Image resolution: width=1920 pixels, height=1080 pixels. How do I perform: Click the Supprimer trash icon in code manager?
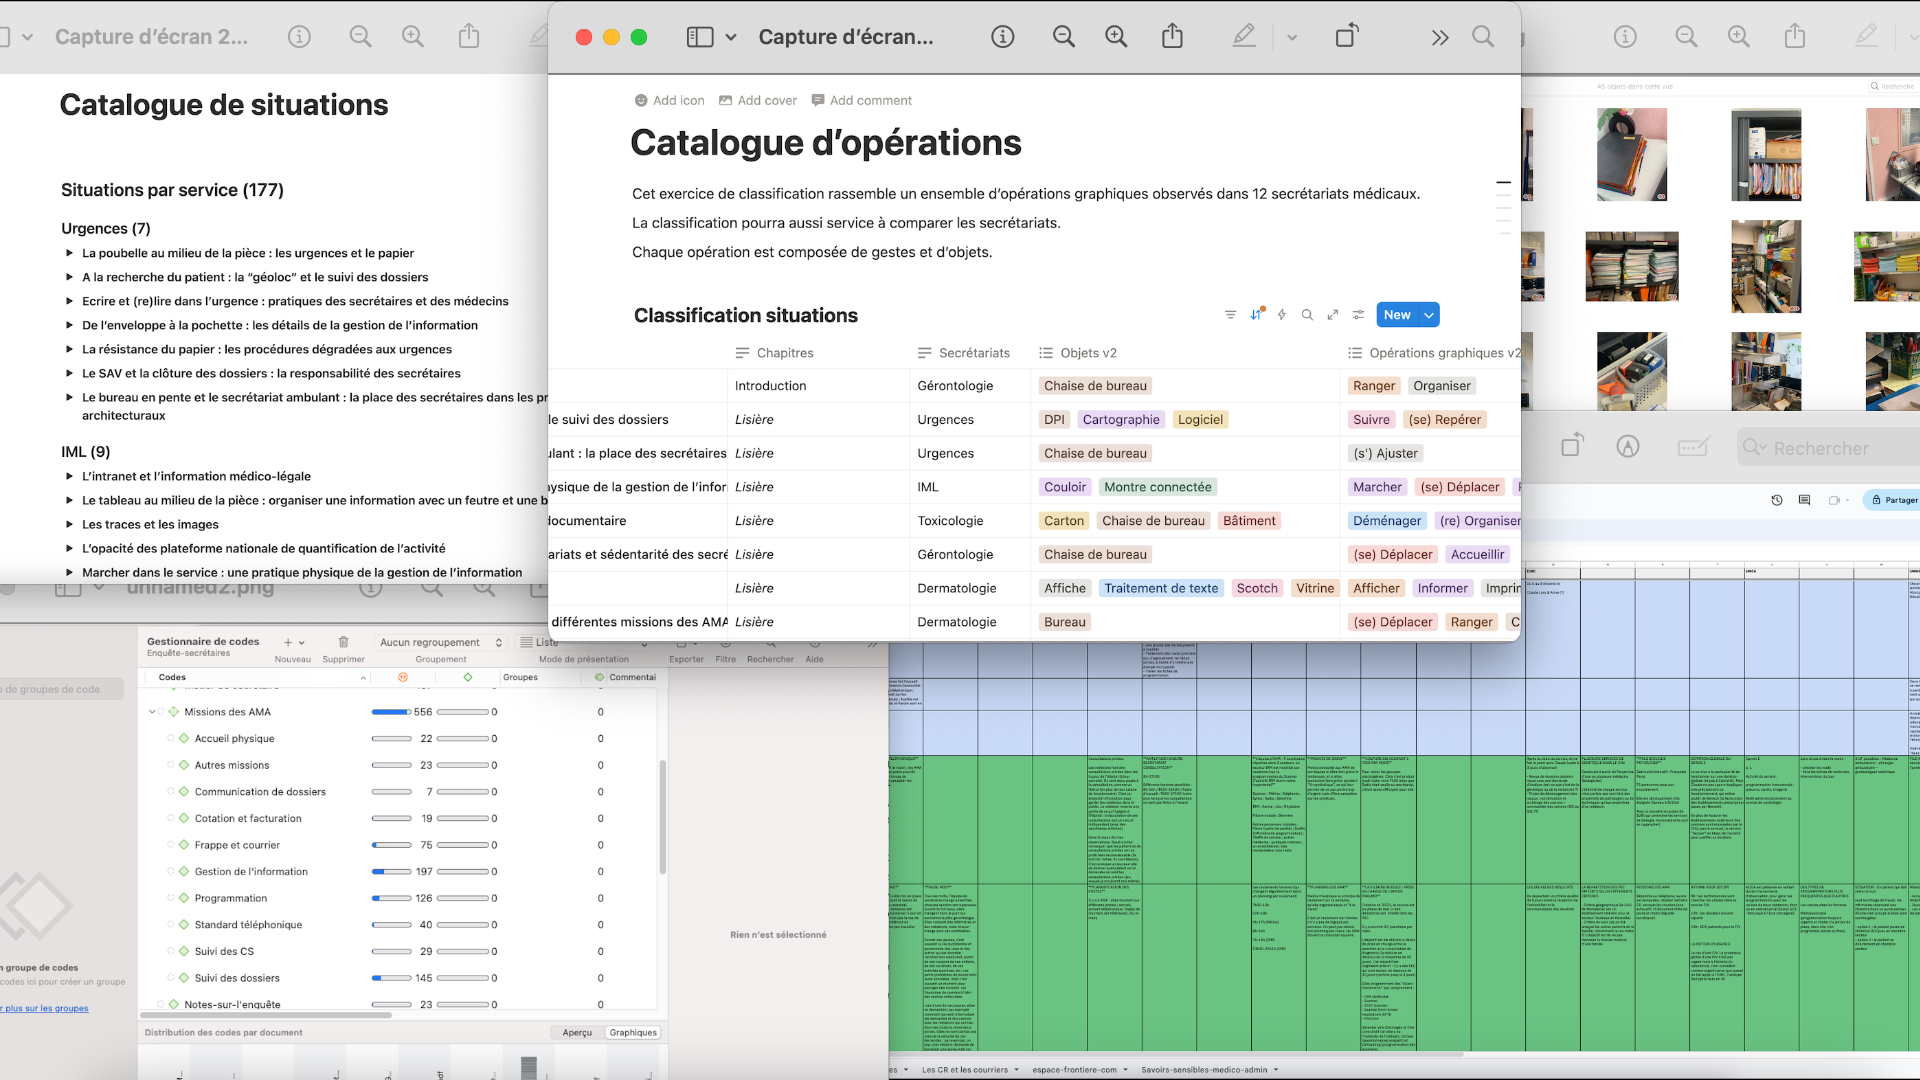tap(343, 642)
